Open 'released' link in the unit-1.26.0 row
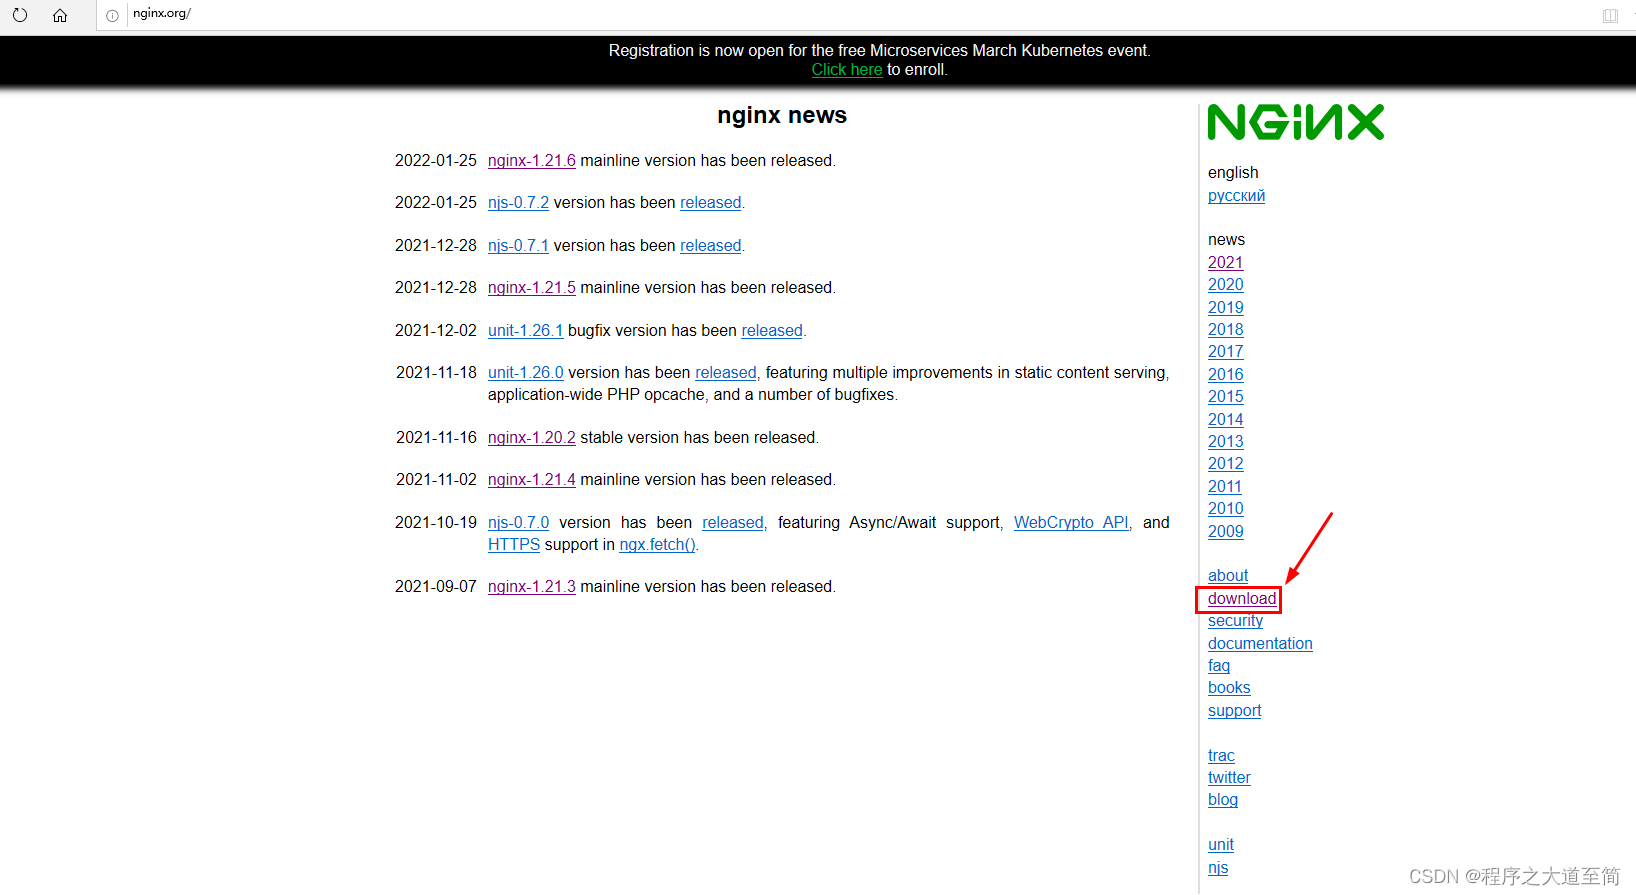Viewport: 1636px width, 895px height. 726,373
